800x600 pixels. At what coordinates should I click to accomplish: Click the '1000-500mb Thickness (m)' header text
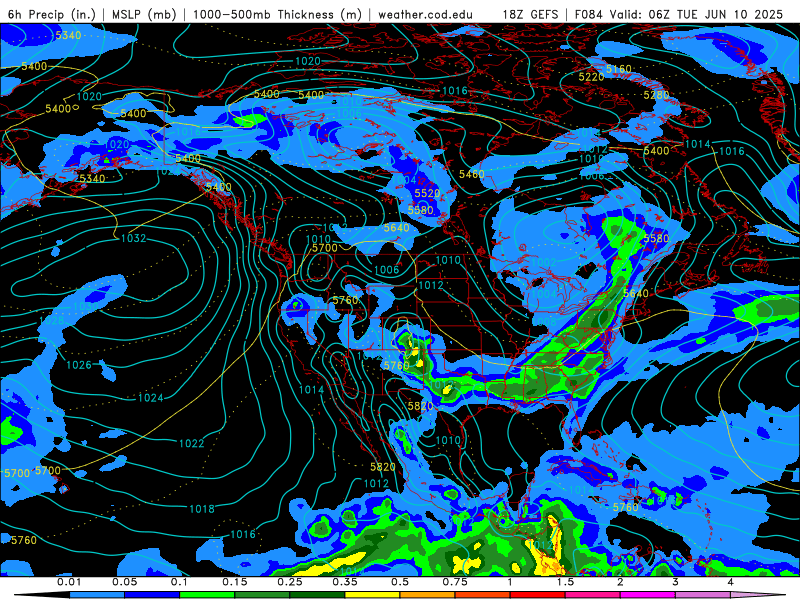point(277,14)
